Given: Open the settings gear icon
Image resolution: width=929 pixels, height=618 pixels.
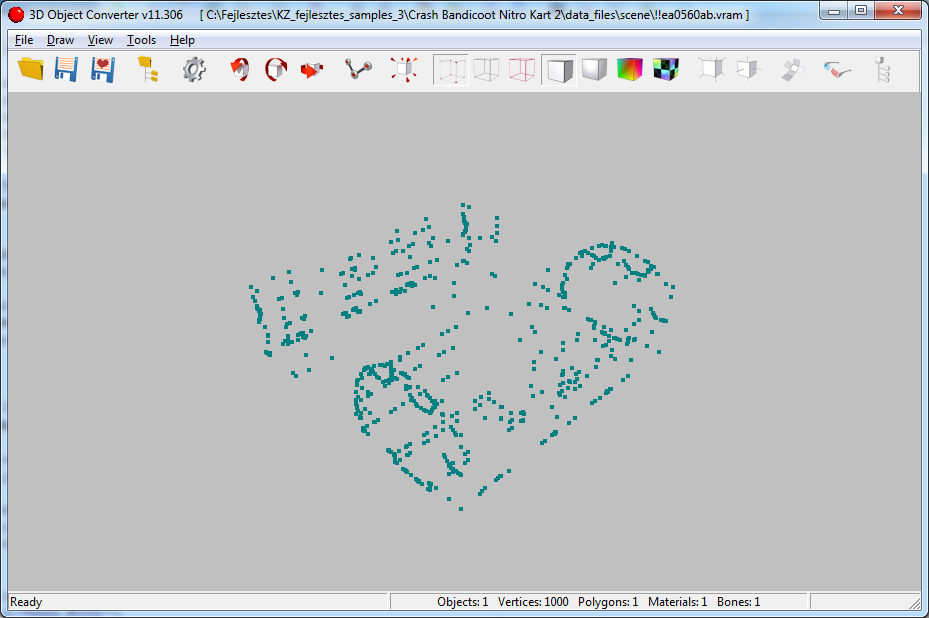Looking at the screenshot, I should click(x=194, y=69).
